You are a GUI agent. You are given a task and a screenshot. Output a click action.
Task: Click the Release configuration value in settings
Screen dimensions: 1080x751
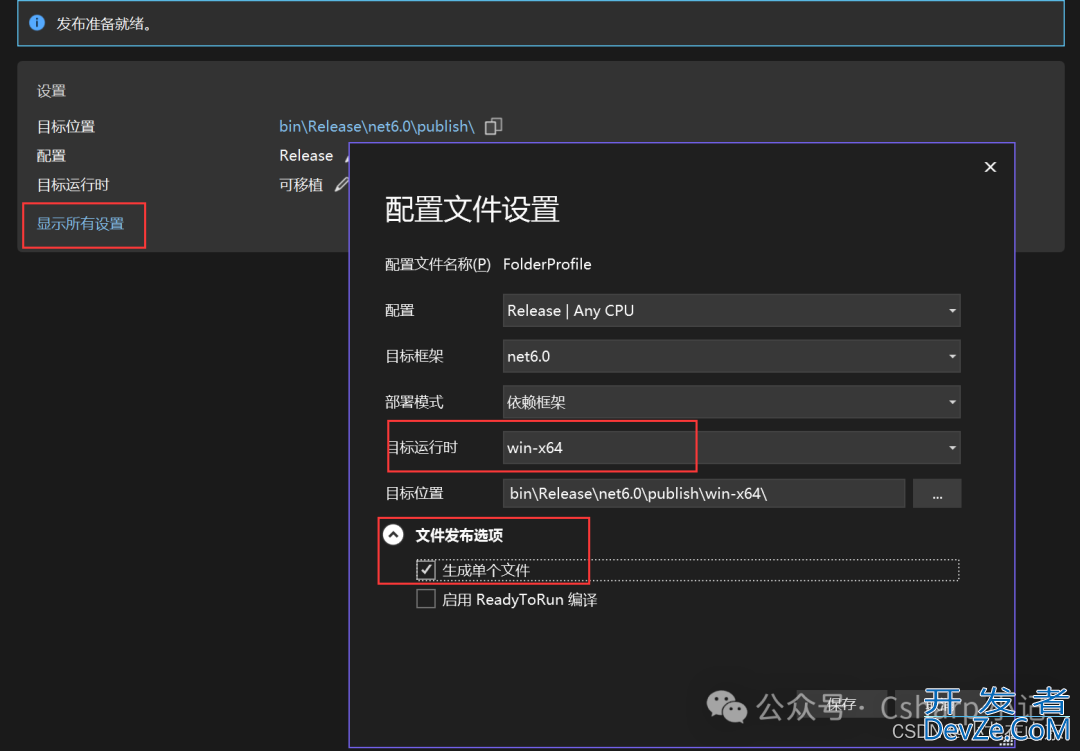(306, 156)
